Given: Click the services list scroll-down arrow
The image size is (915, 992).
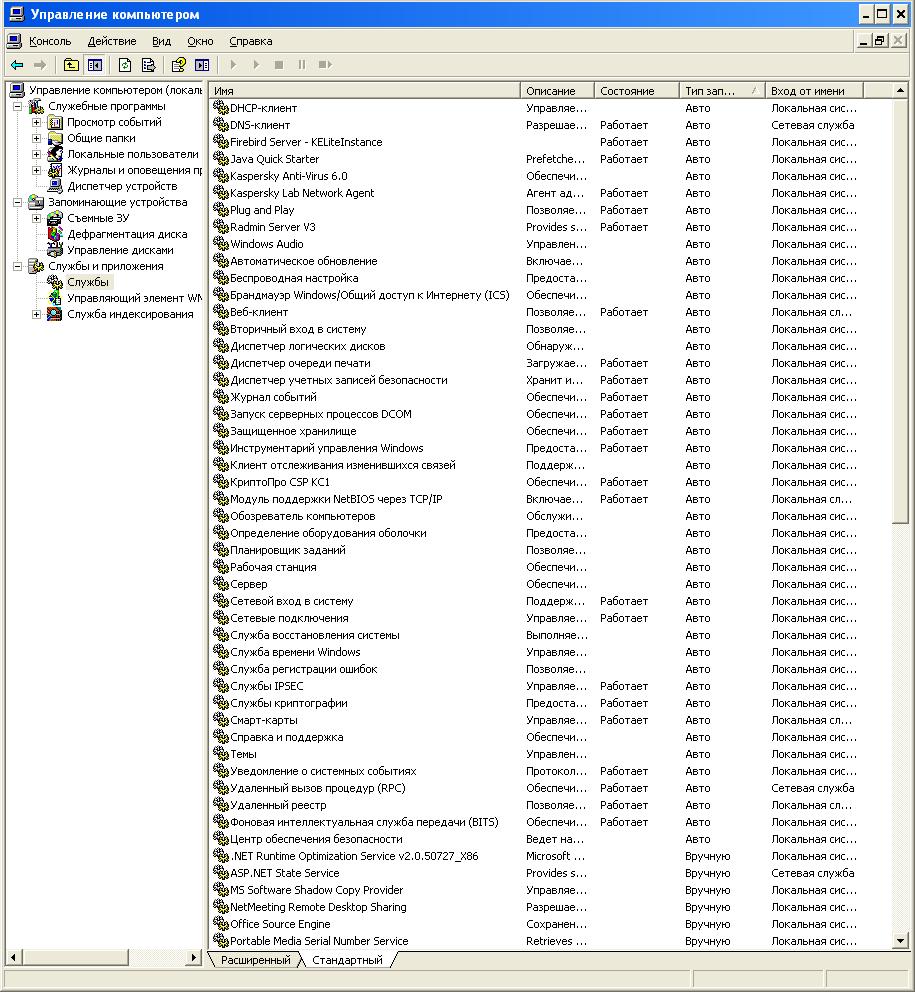Looking at the screenshot, I should click(900, 941).
